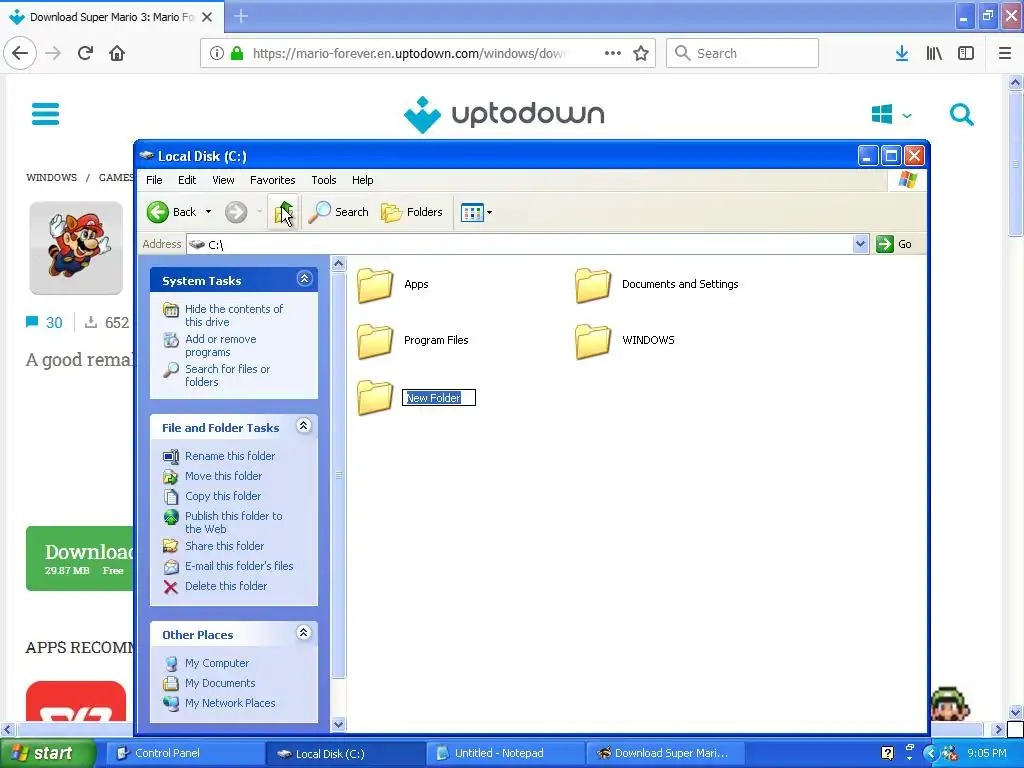The height and width of the screenshot is (768, 1024).
Task: Open Firefox Downloads arrow icon
Action: click(x=902, y=53)
